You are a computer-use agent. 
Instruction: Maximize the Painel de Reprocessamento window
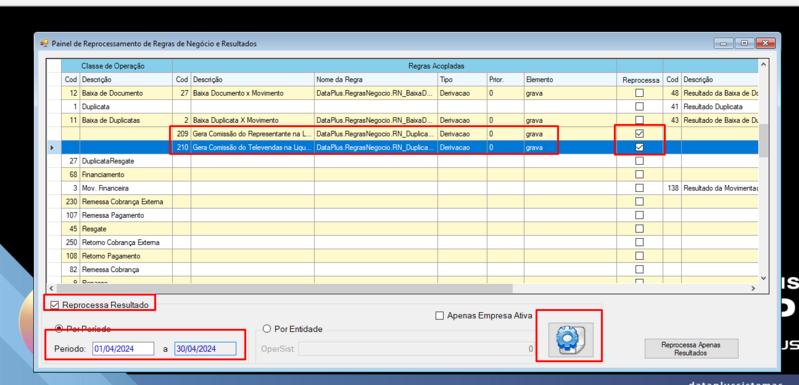[744, 43]
